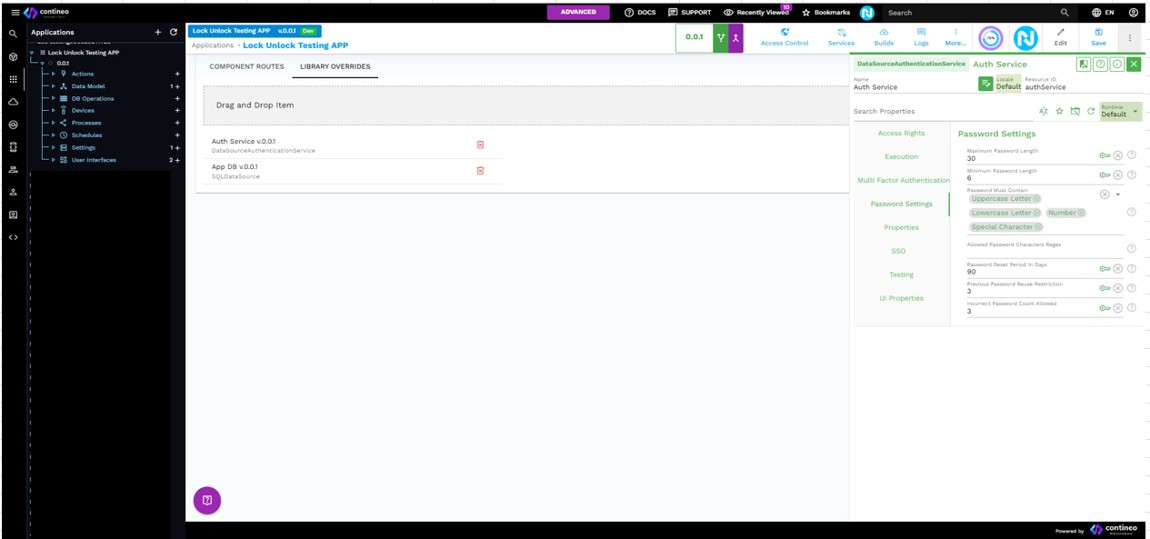Screen dimensions: 1150x539
Task: Click the circular progress indicator in toolbar
Action: point(990,38)
